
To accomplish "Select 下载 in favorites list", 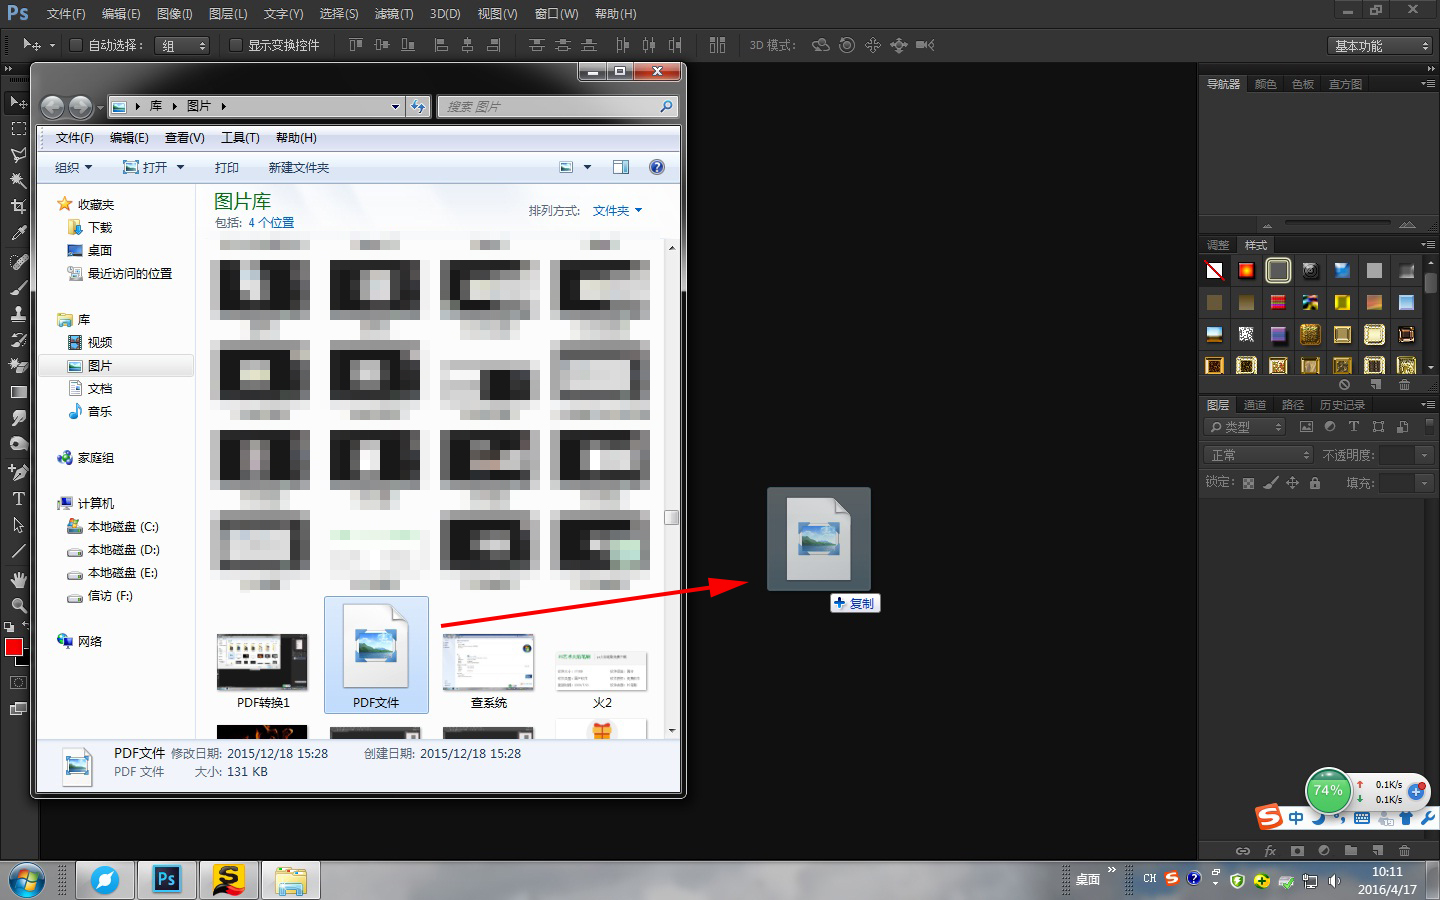I will coord(100,227).
